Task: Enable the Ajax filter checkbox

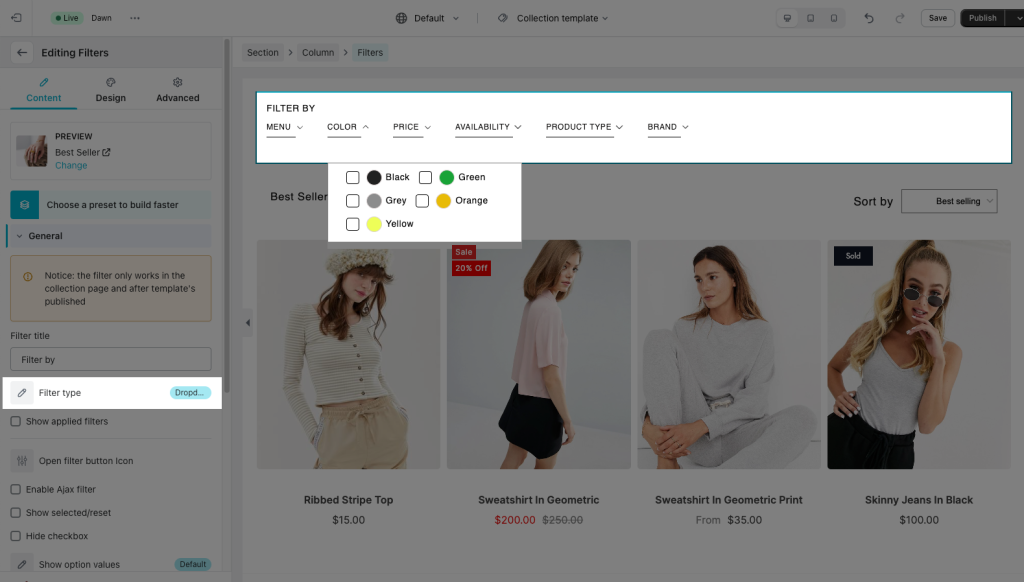Action: [x=16, y=489]
